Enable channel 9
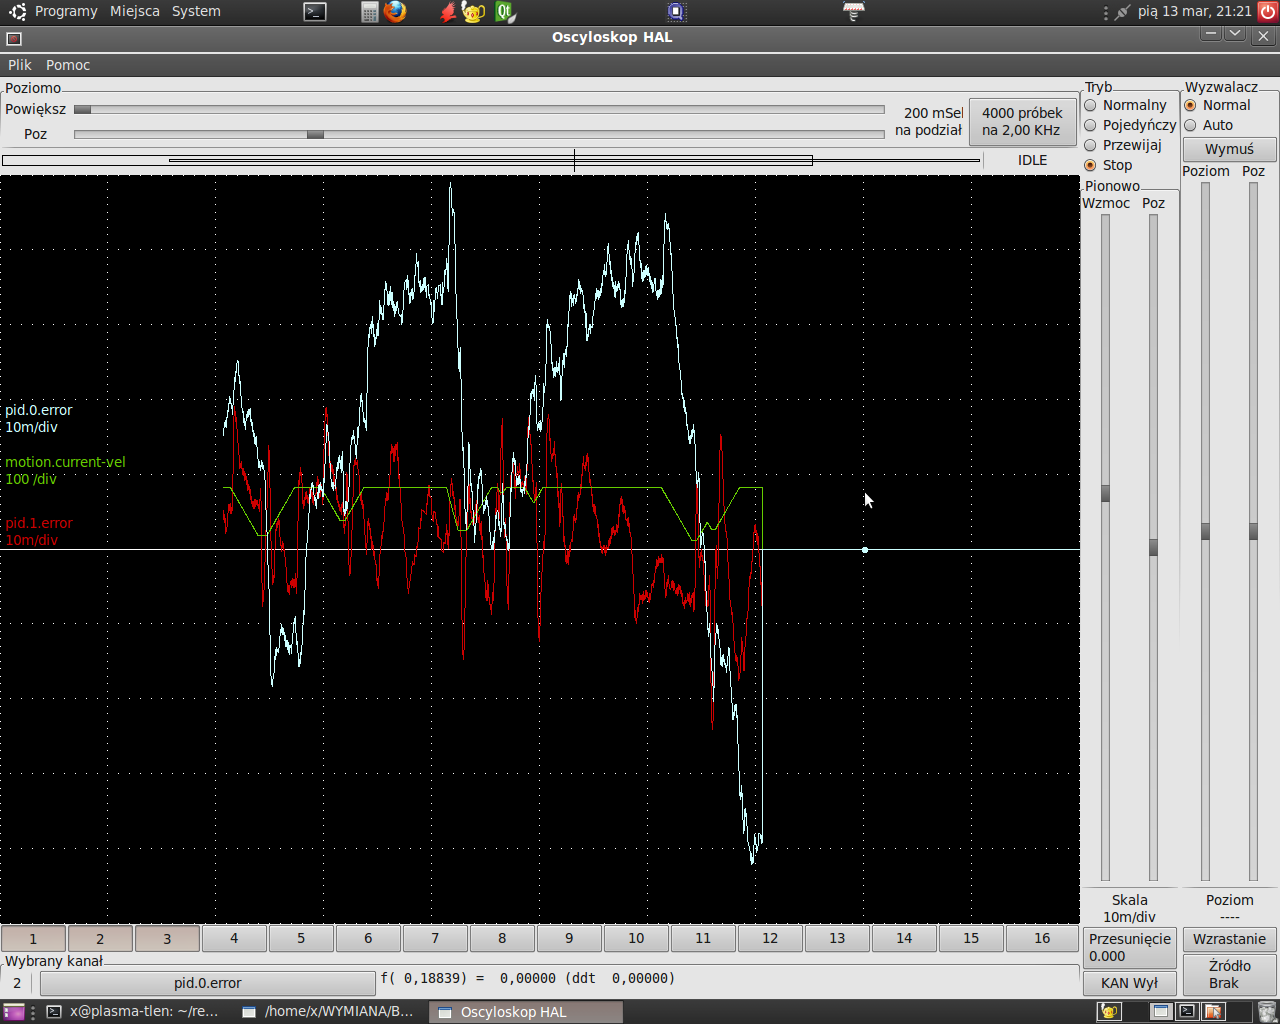1280x1024 pixels. point(569,938)
